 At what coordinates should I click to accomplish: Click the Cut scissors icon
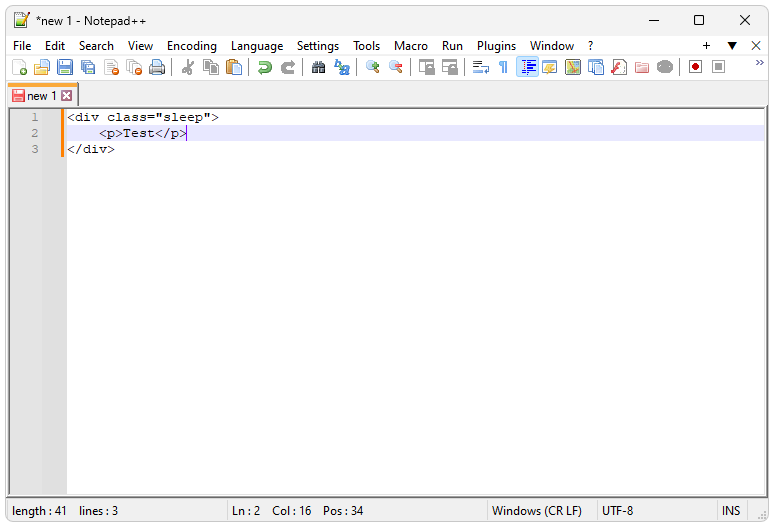(x=187, y=67)
